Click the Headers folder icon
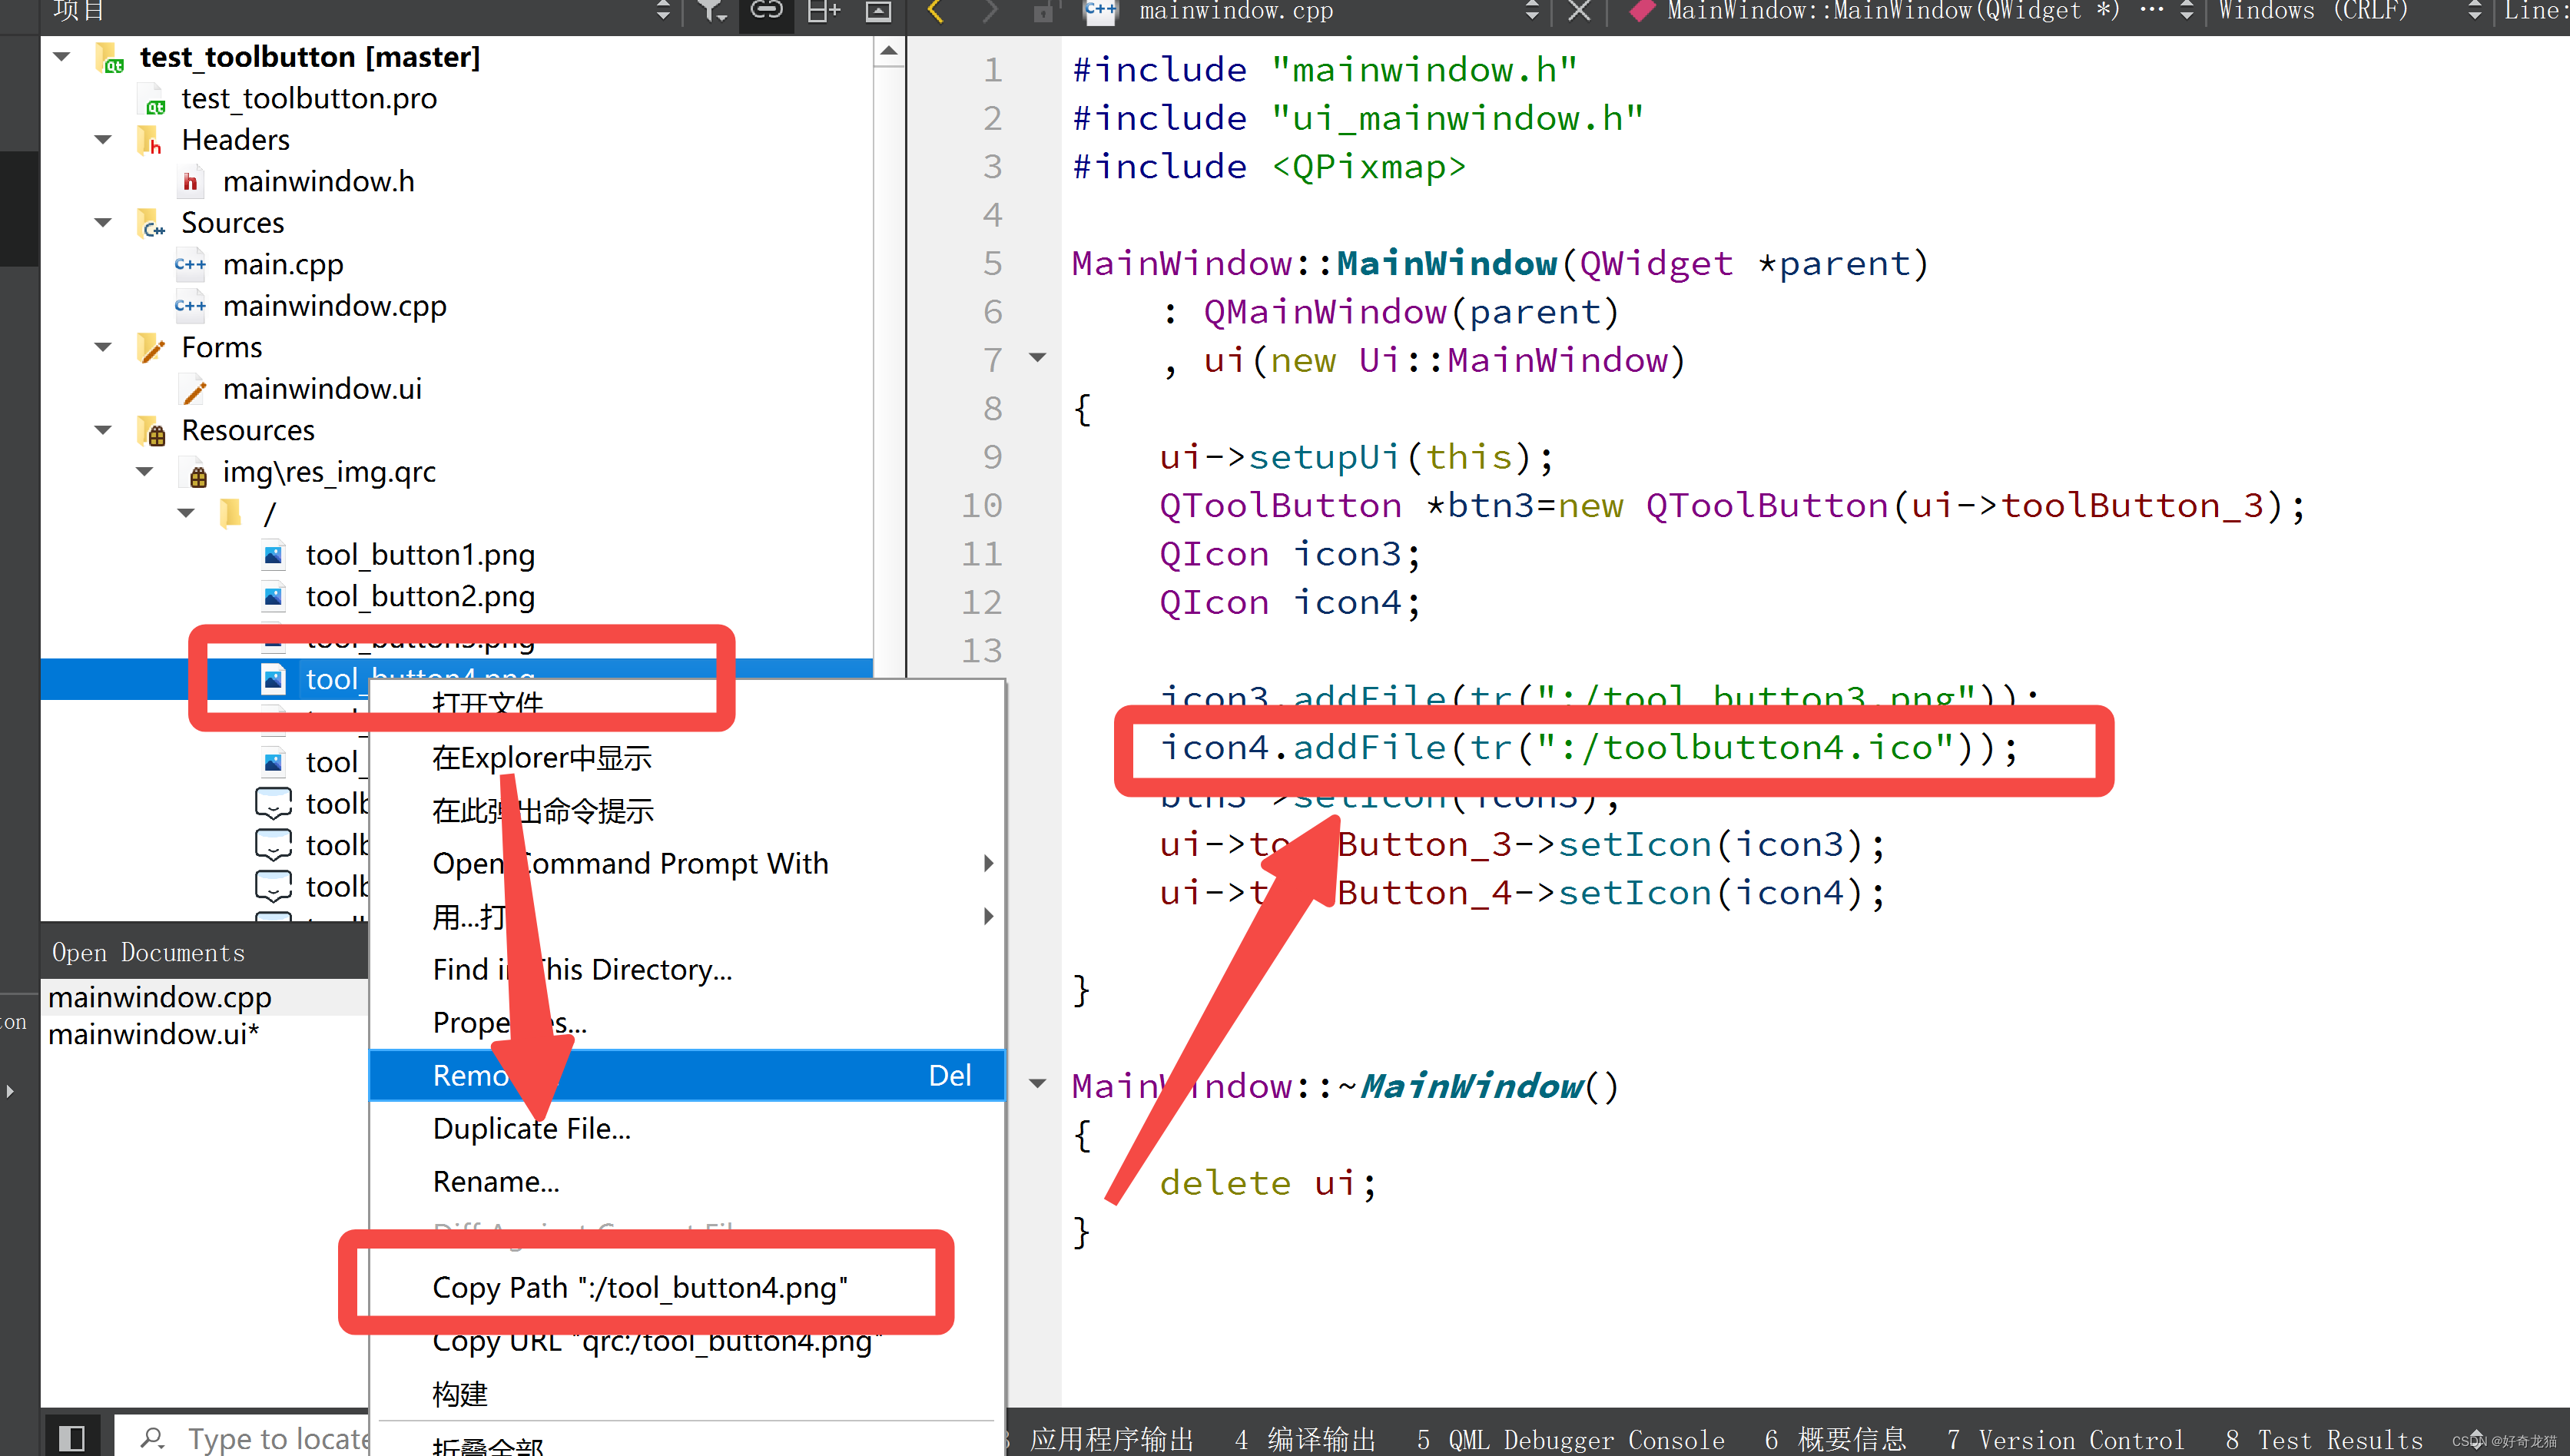Viewport: 2570px width, 1456px height. (150, 141)
